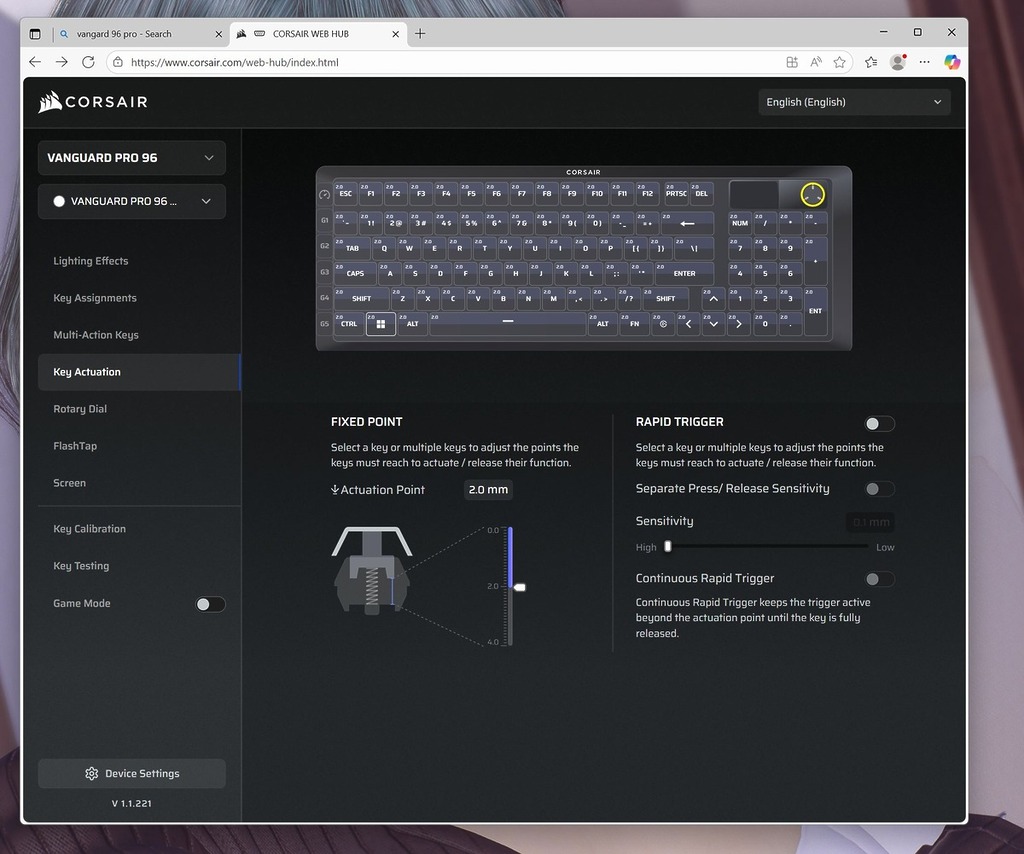1024x854 pixels.
Task: Open the Copilot icon in Edge toolbar
Action: [x=952, y=62]
